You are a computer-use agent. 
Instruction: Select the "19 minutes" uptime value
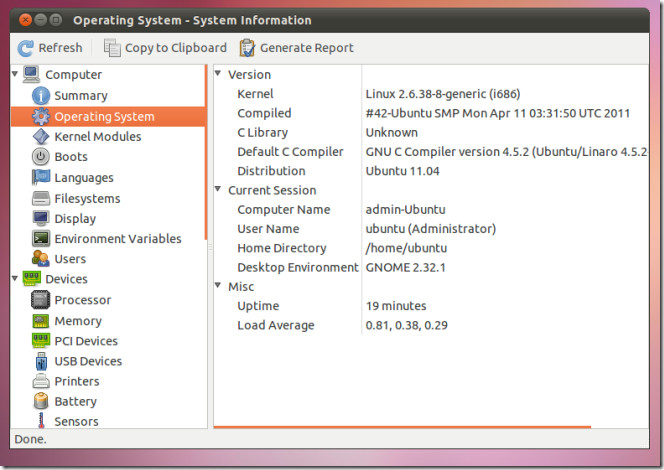[x=396, y=306]
